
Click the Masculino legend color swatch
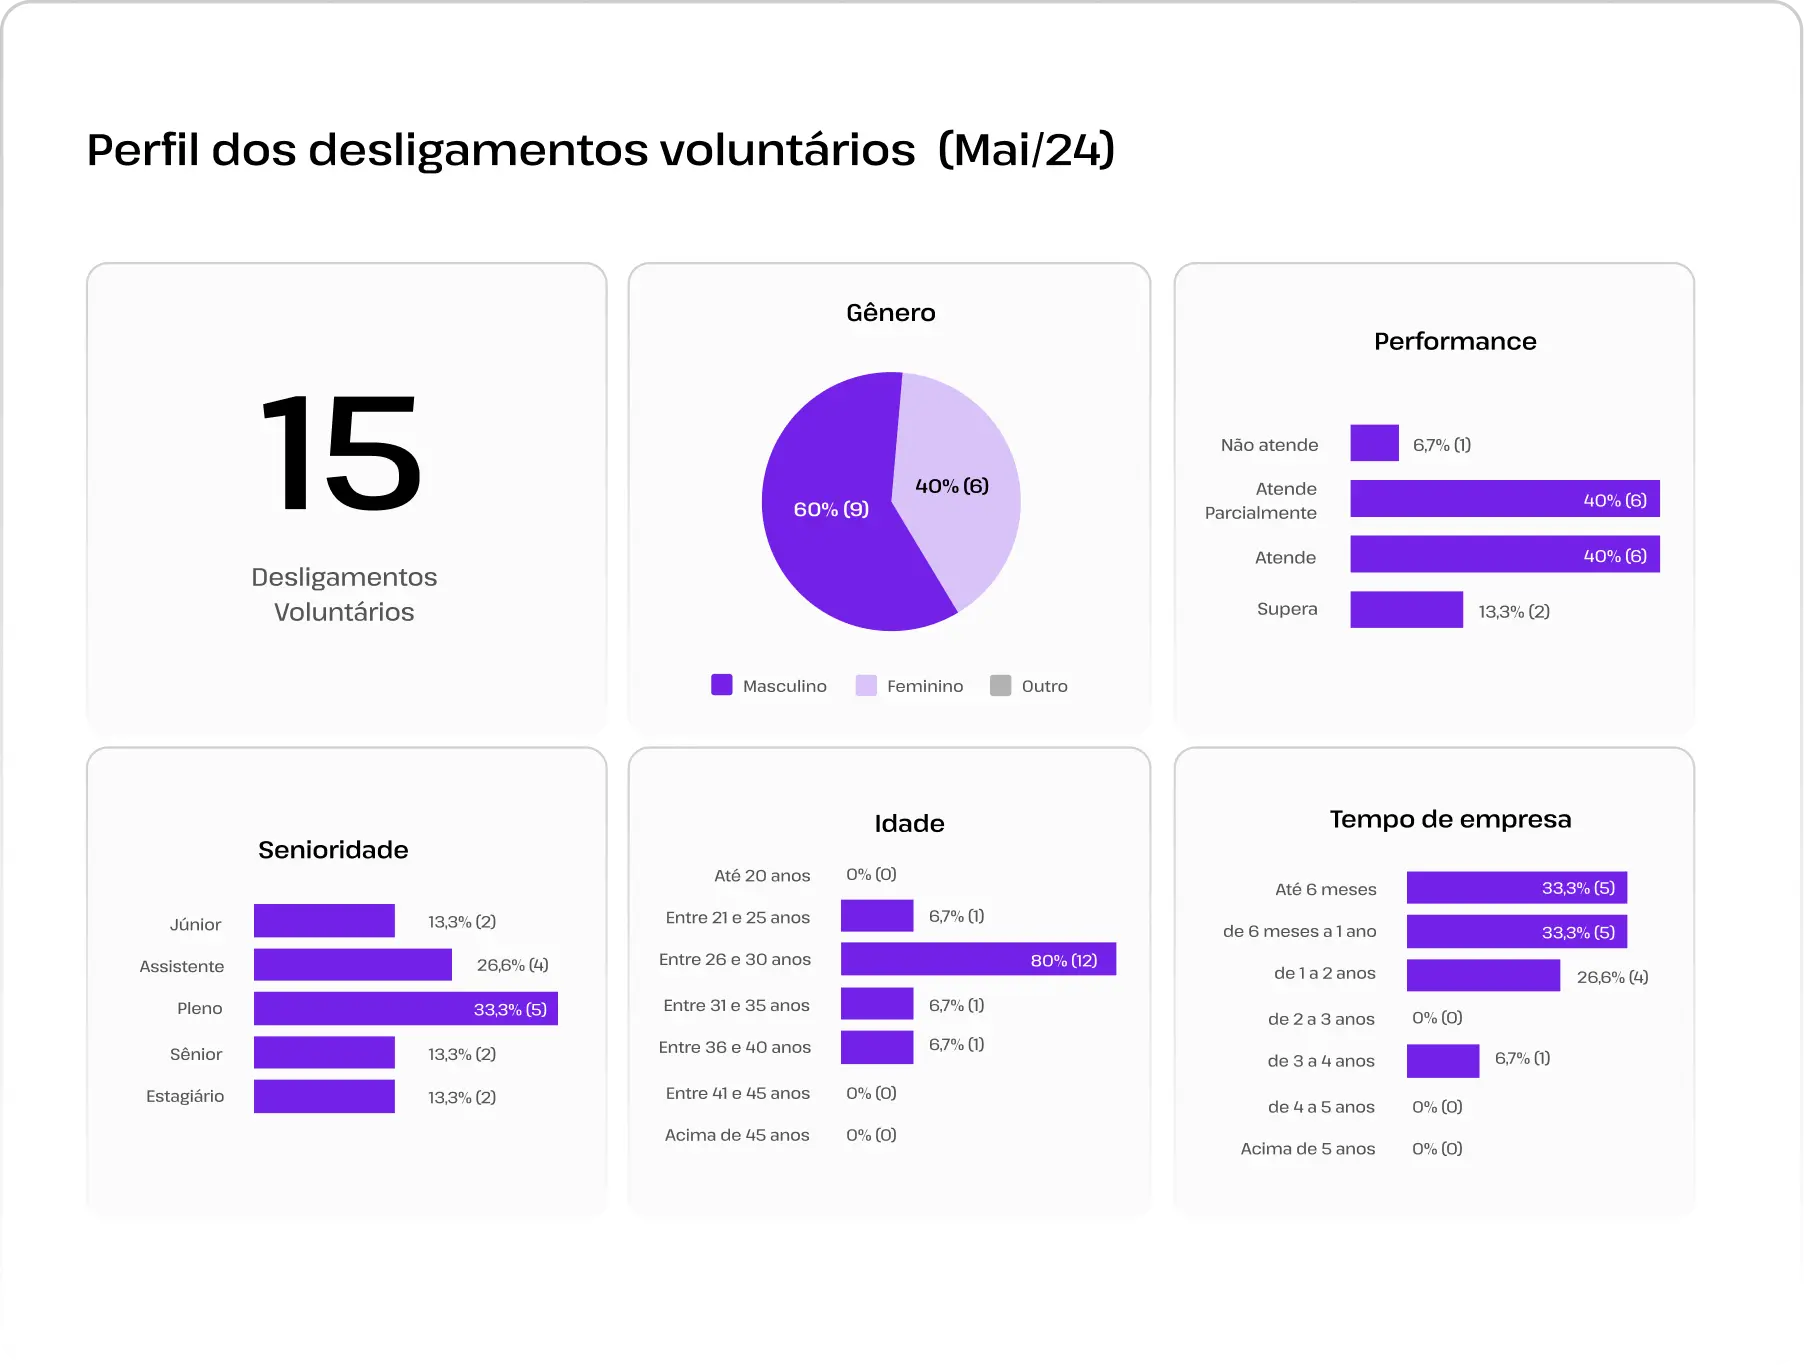721,685
